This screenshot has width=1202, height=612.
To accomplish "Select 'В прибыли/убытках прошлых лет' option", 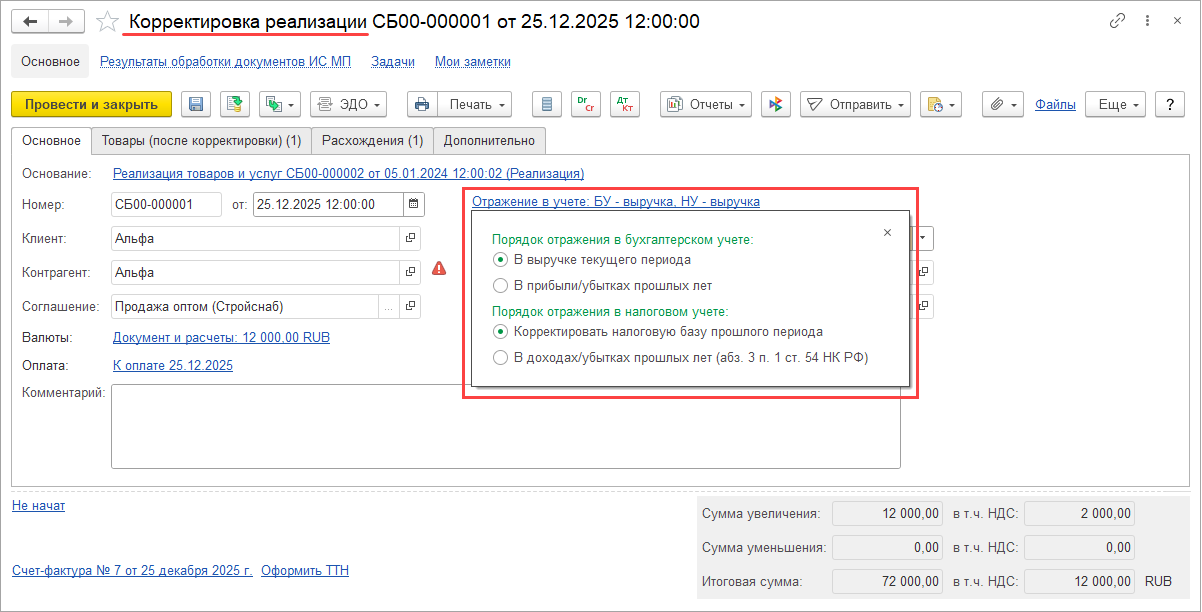I will [x=500, y=285].
